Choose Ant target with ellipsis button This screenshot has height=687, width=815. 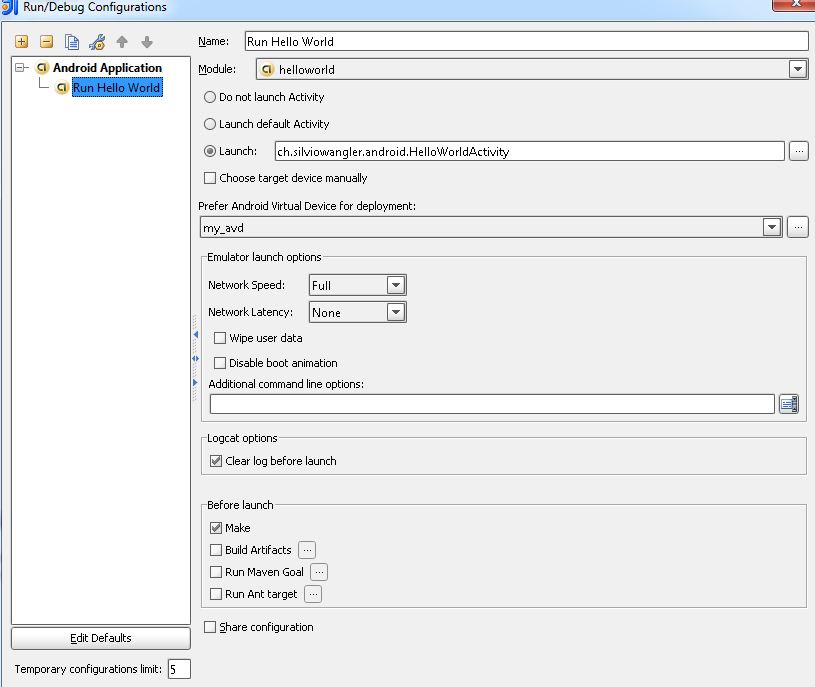click(313, 594)
